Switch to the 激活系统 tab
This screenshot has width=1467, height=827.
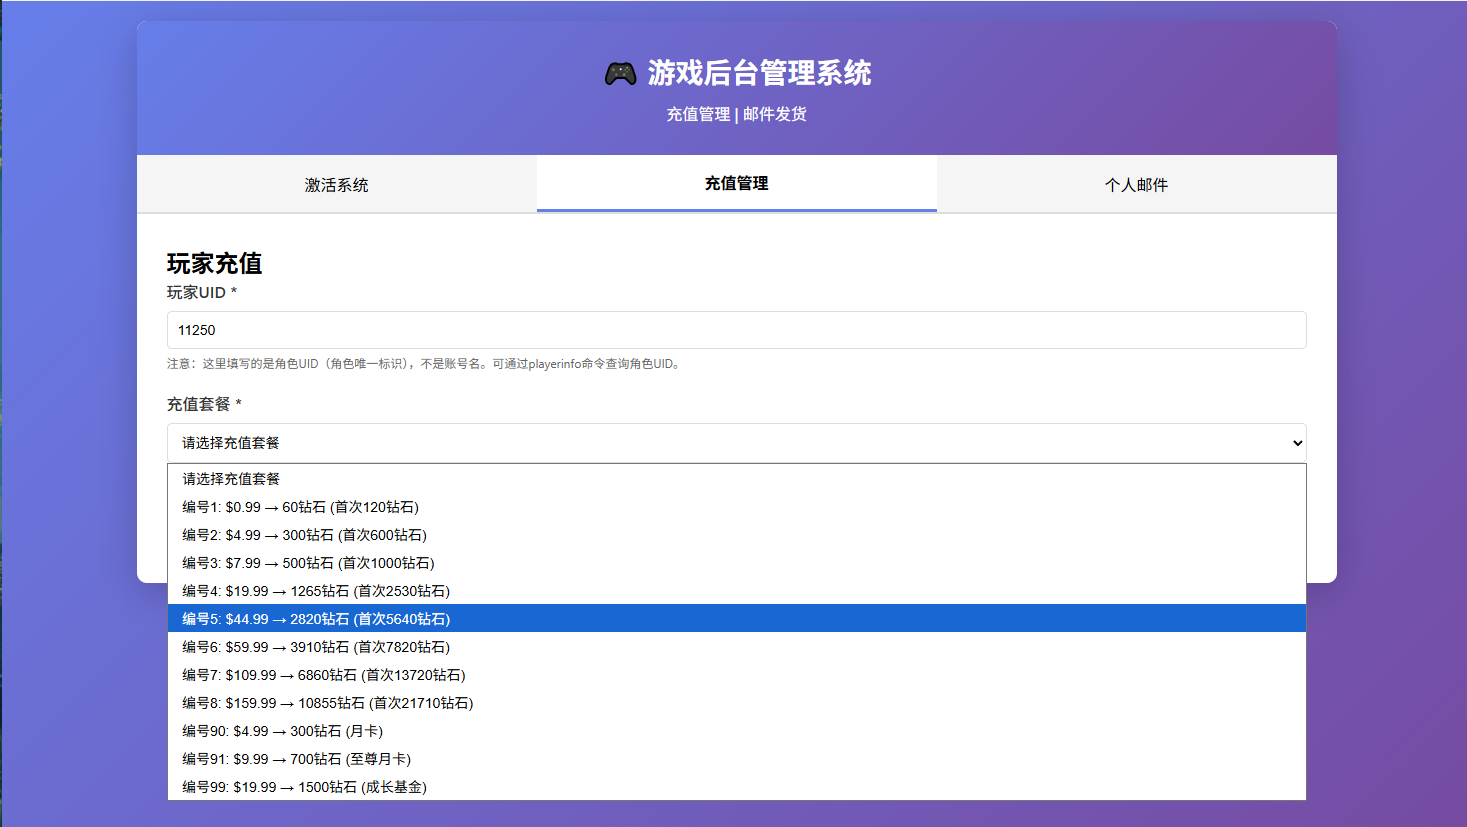pyautogui.click(x=336, y=185)
